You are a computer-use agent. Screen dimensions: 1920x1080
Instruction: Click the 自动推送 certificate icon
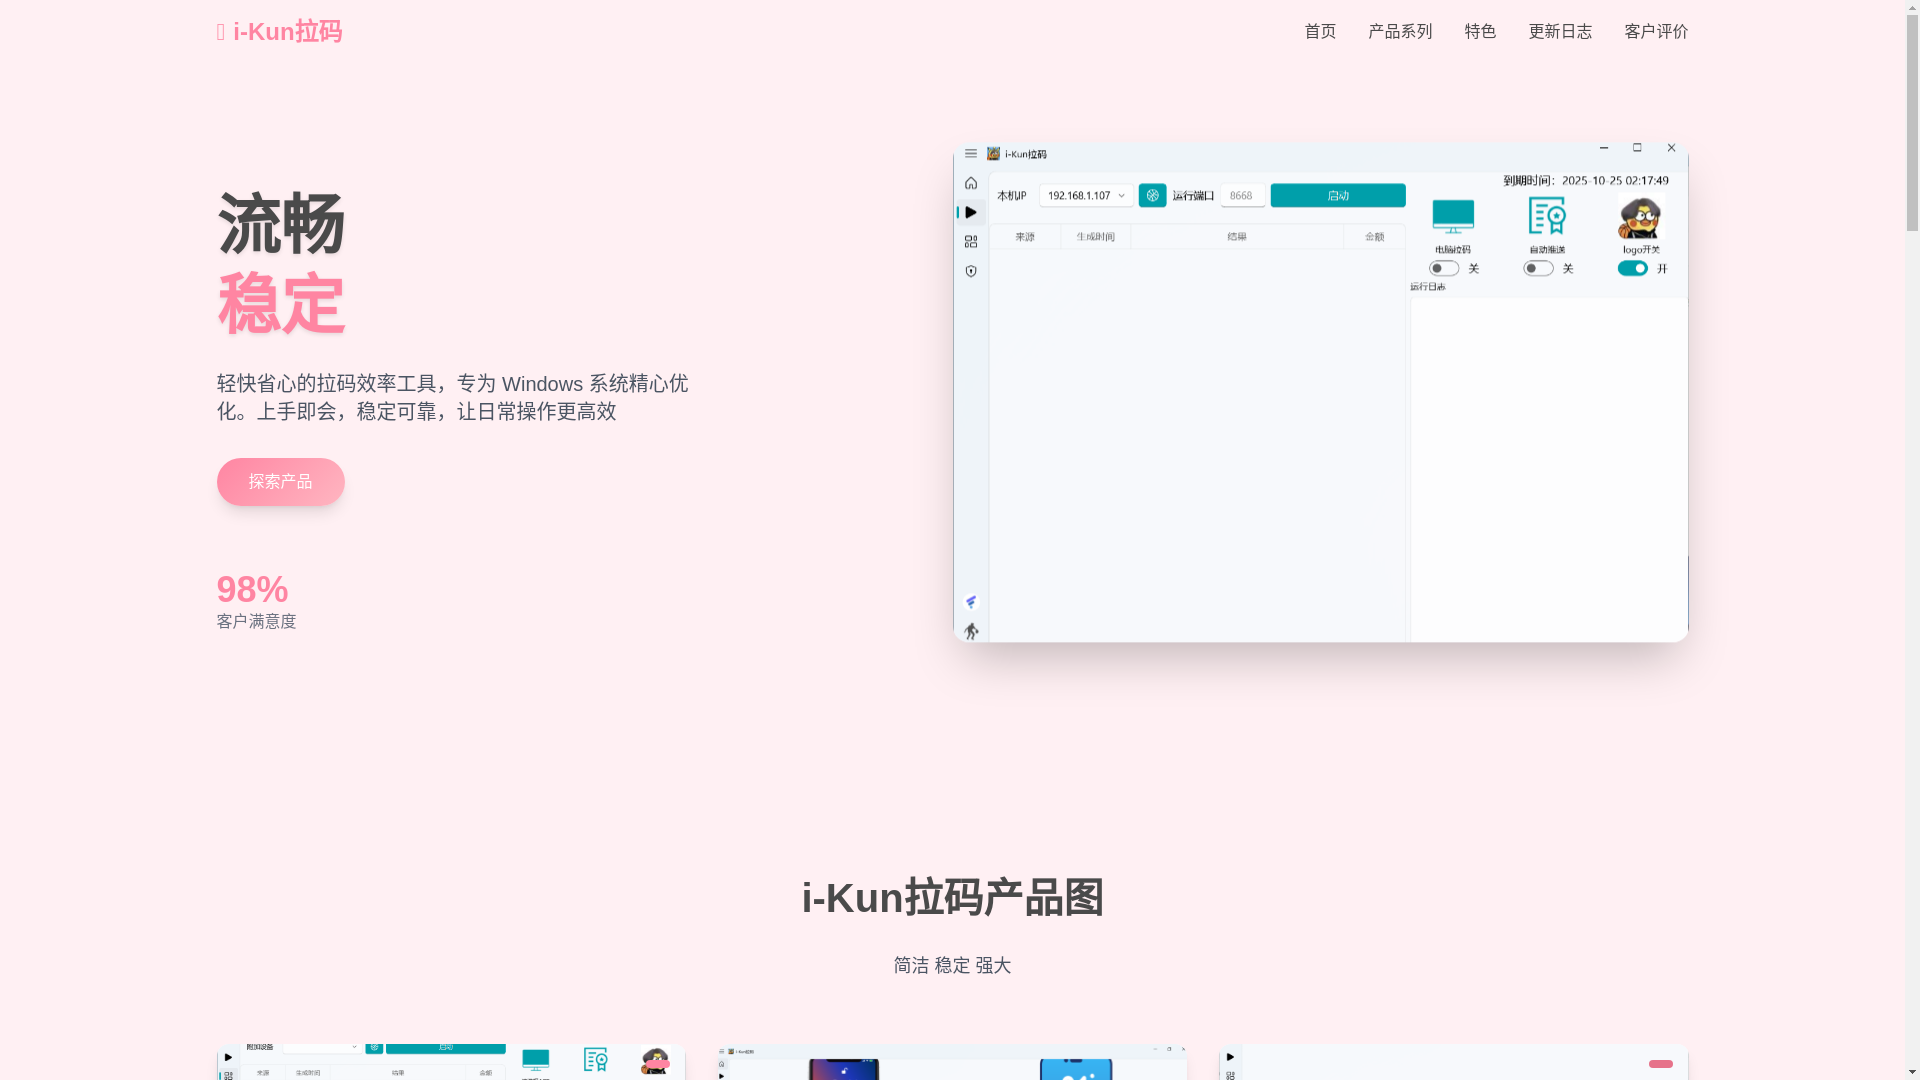(x=1546, y=217)
